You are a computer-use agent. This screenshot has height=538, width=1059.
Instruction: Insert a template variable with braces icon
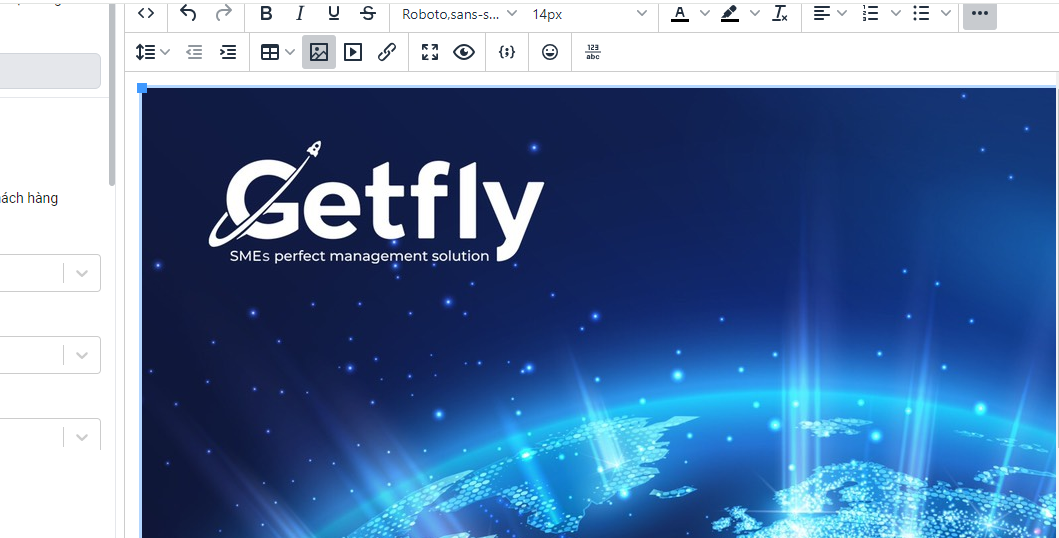[507, 52]
